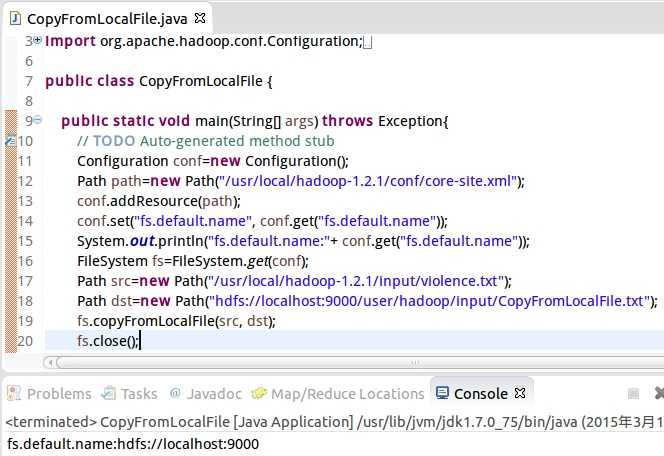Place cursor at "fs.close();" on line 20
Image resolution: width=664 pixels, height=456 pixels.
click(x=108, y=341)
